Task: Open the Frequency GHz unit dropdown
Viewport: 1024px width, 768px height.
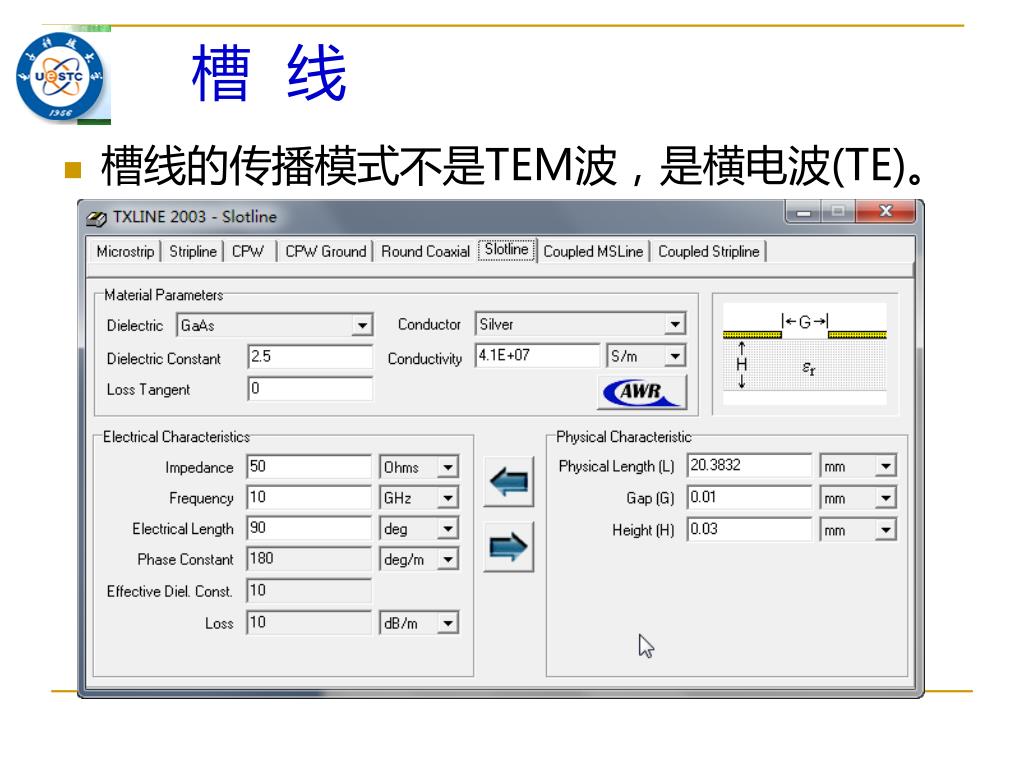Action: [x=447, y=498]
